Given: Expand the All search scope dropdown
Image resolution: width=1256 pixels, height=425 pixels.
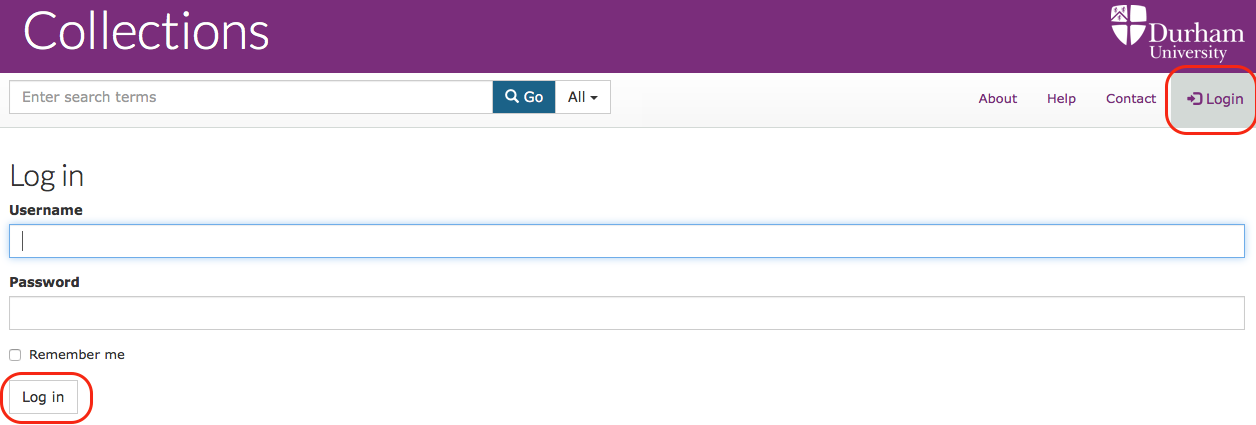Looking at the screenshot, I should point(583,97).
